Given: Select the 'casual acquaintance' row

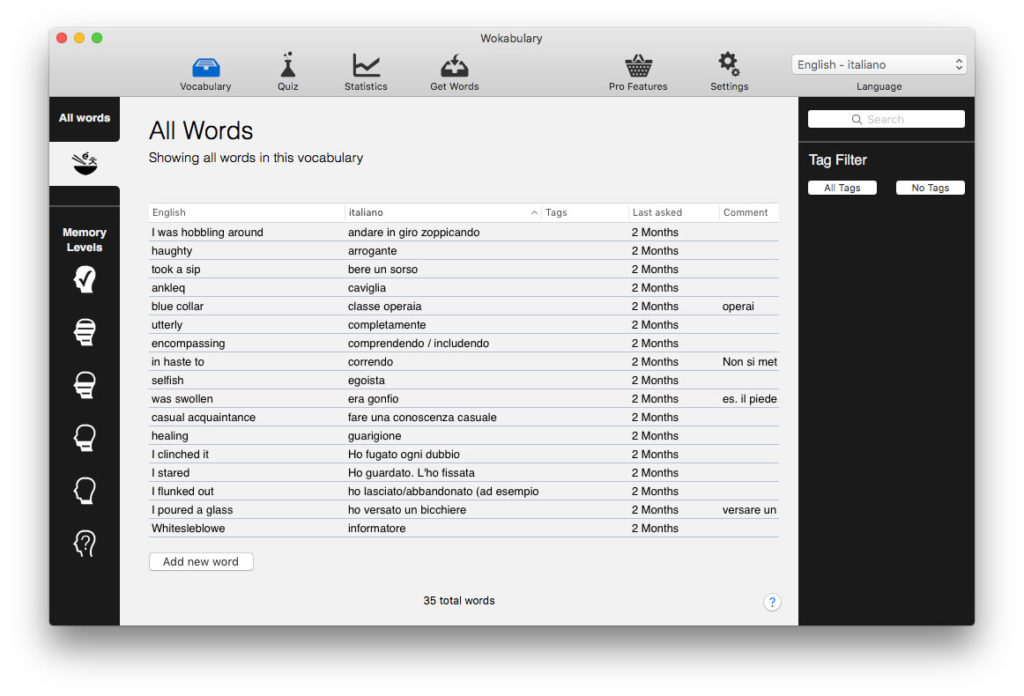Looking at the screenshot, I should click(x=464, y=417).
